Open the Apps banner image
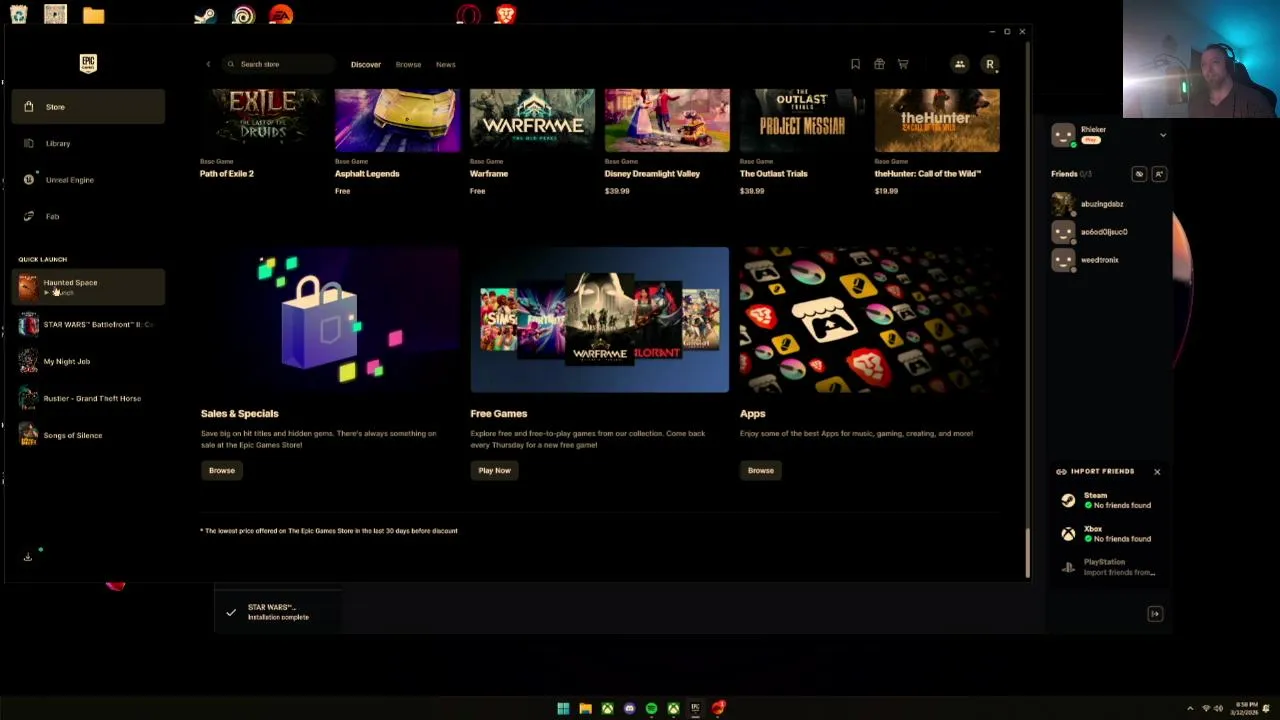This screenshot has width=1280, height=720. click(x=870, y=320)
